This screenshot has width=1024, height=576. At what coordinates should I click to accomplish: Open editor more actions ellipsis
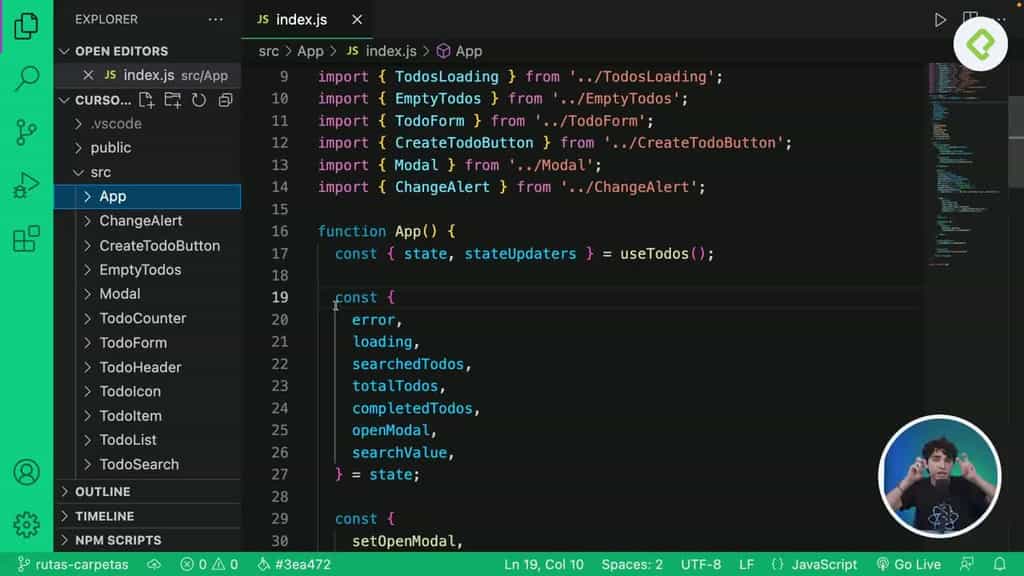coord(1001,19)
